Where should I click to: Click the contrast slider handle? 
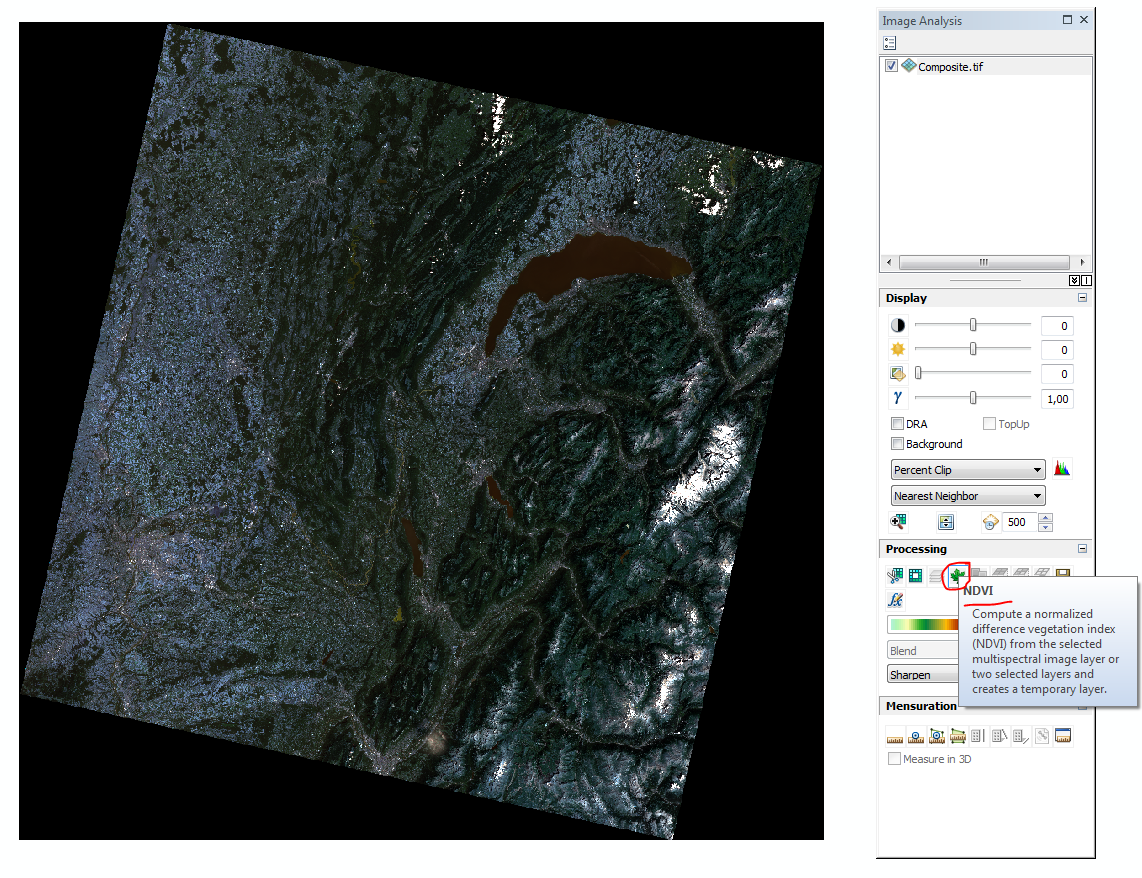click(x=973, y=325)
